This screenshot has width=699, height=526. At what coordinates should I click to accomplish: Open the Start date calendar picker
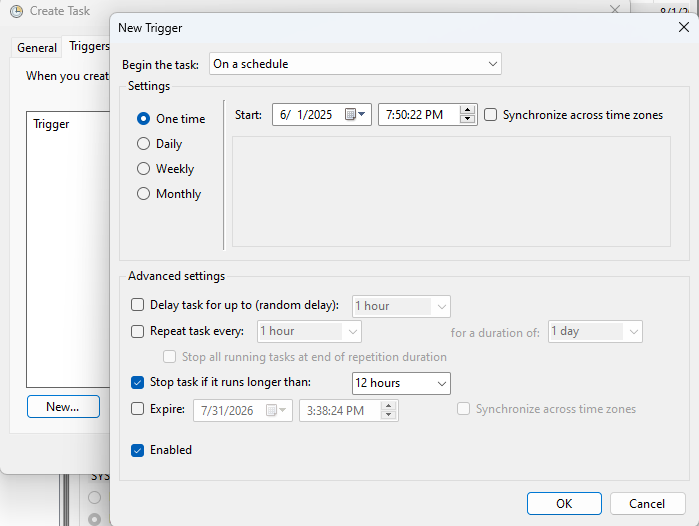355,115
